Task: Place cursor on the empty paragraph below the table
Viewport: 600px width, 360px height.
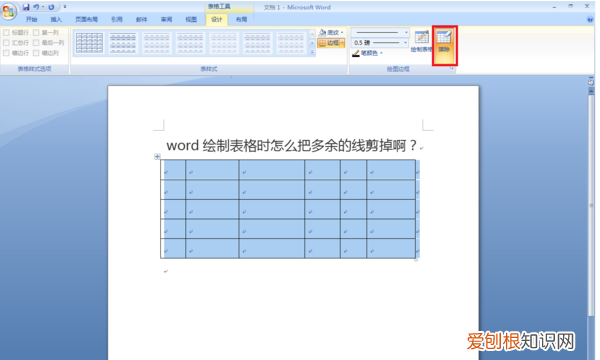Action: [166, 271]
